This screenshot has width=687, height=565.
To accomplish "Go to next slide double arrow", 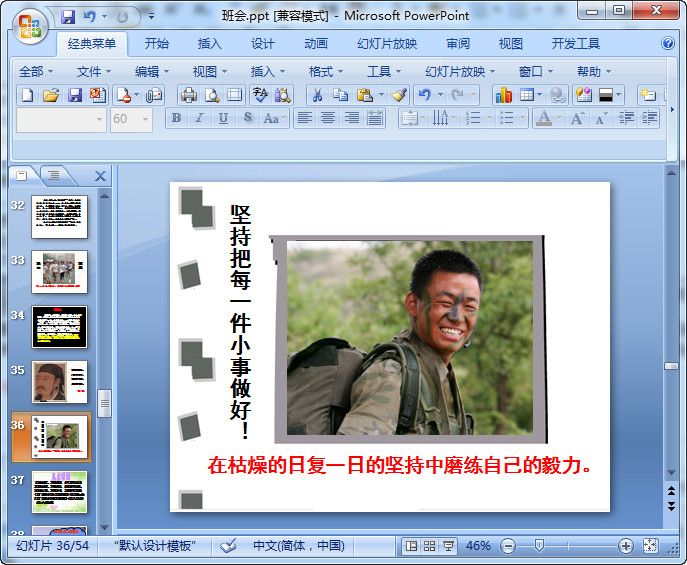I will pyautogui.click(x=671, y=507).
